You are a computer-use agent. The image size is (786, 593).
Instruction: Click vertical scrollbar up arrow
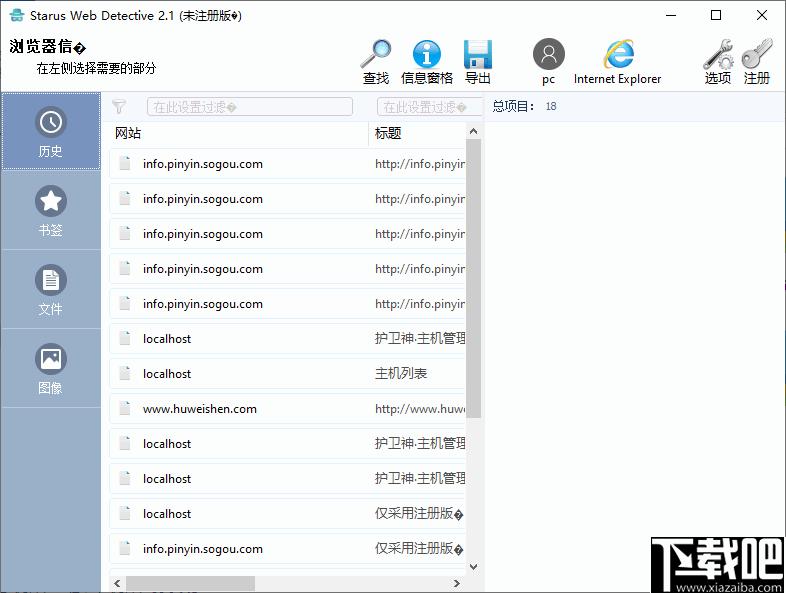coord(473,132)
